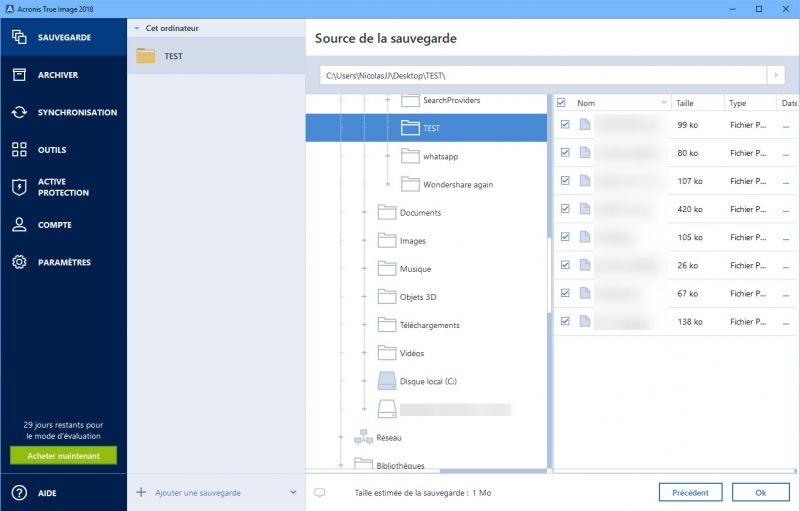Click the Images folder icon

(x=387, y=240)
